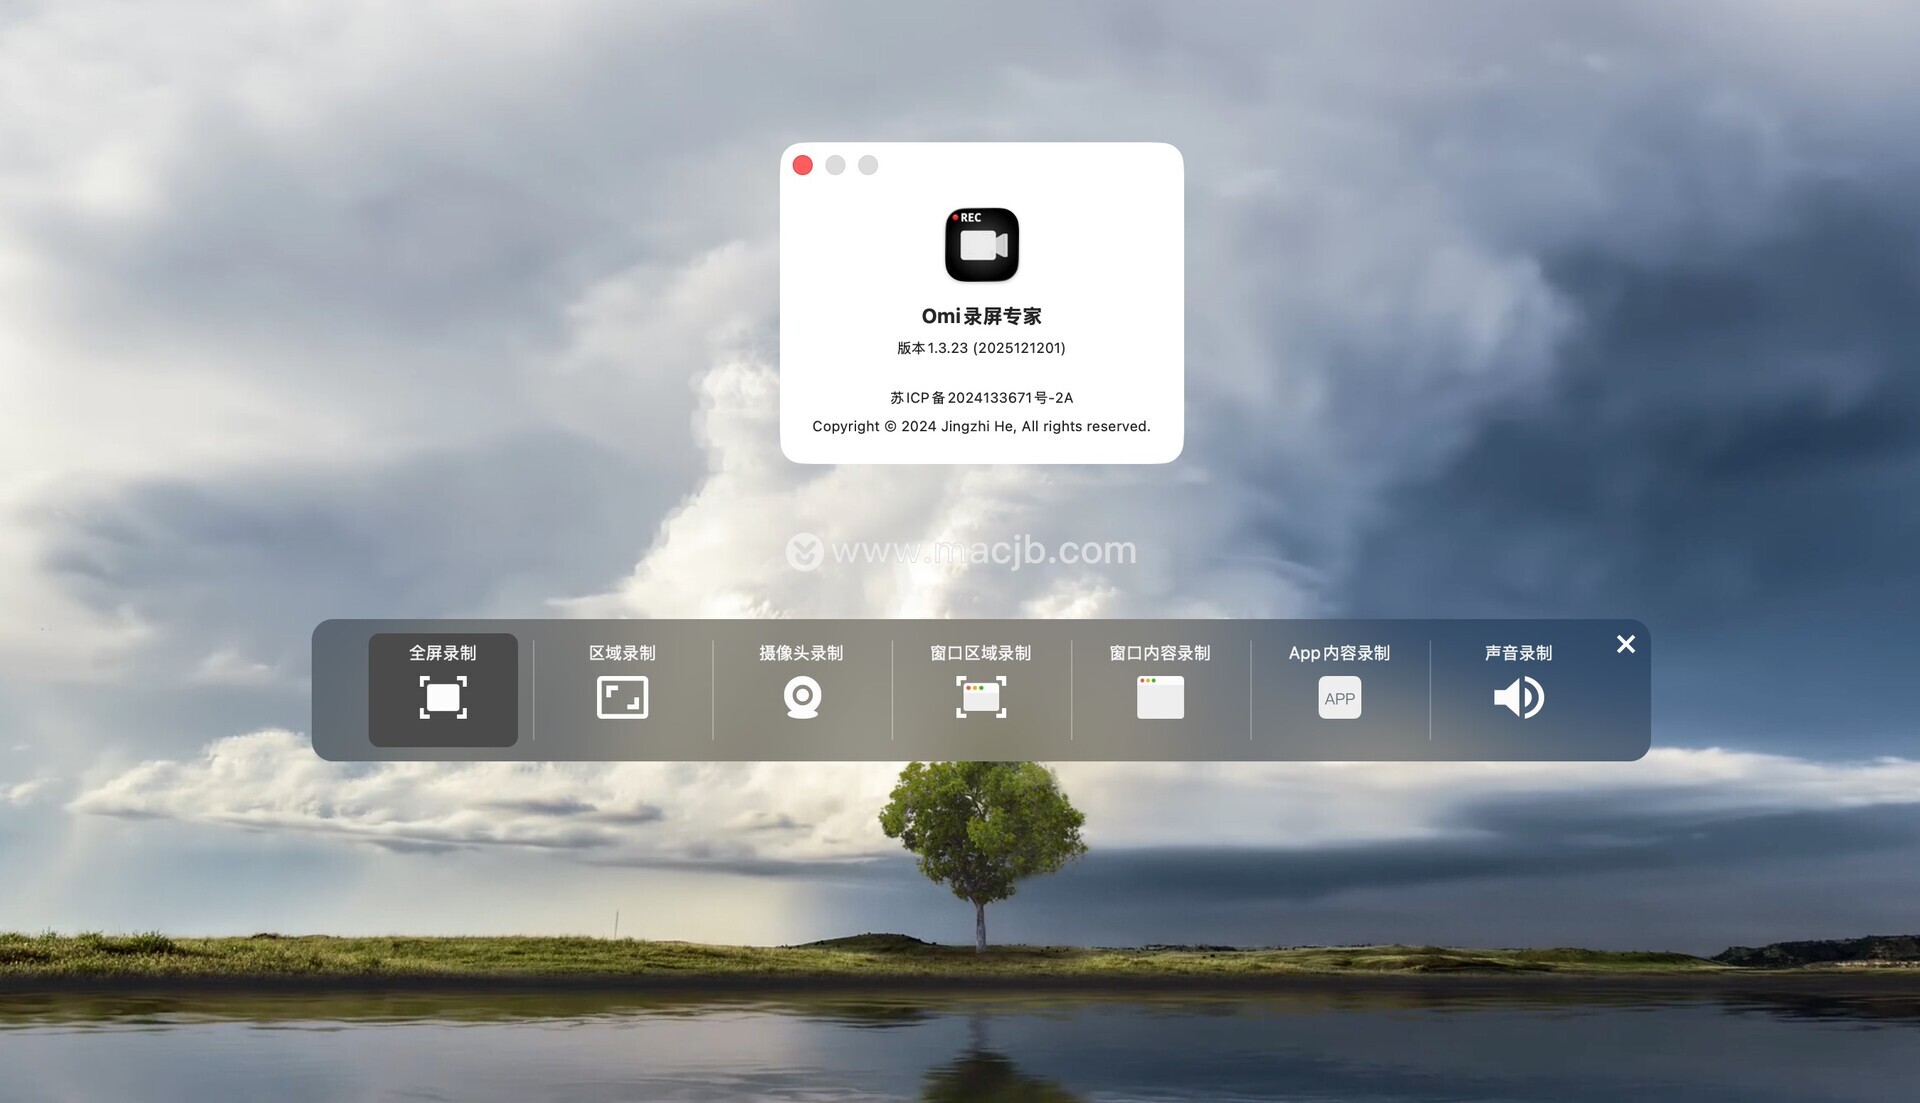Click the 窗口内容录制 label
Viewport: 1920px width, 1103px height.
pos(1160,653)
